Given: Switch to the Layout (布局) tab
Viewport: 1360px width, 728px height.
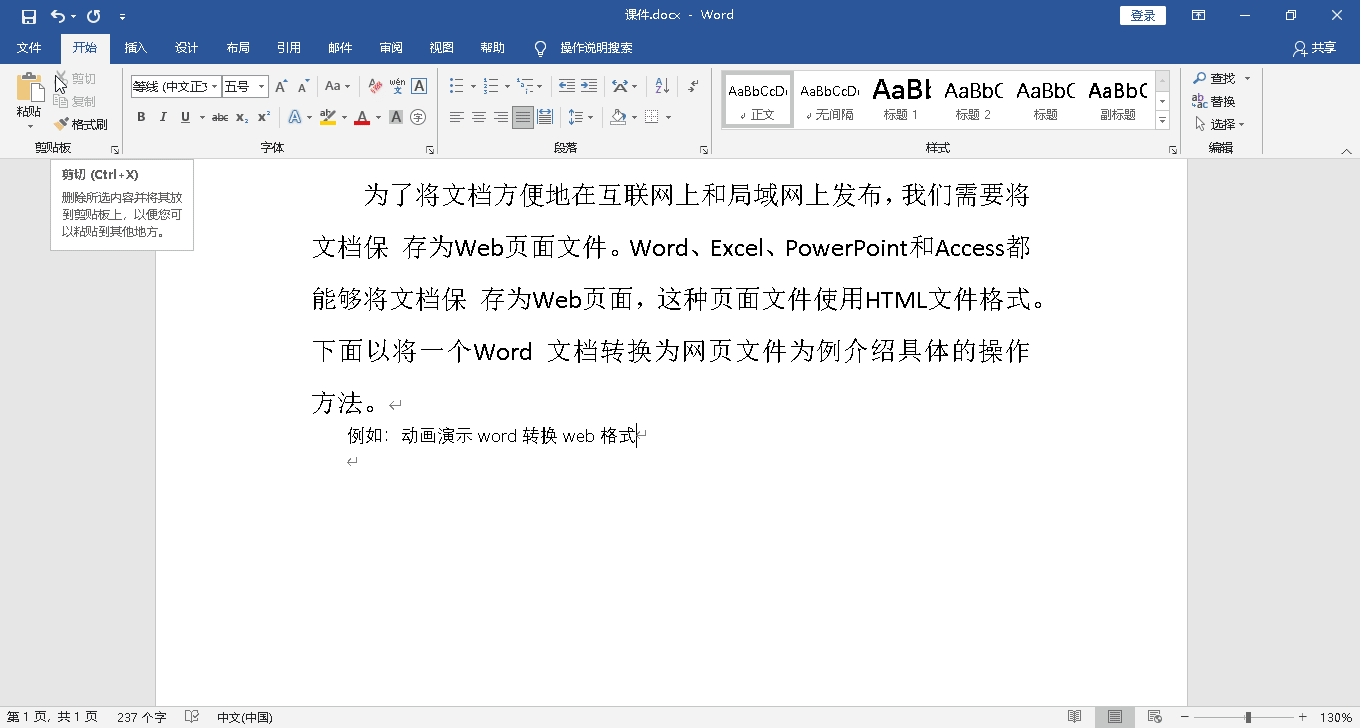Looking at the screenshot, I should tap(238, 48).
